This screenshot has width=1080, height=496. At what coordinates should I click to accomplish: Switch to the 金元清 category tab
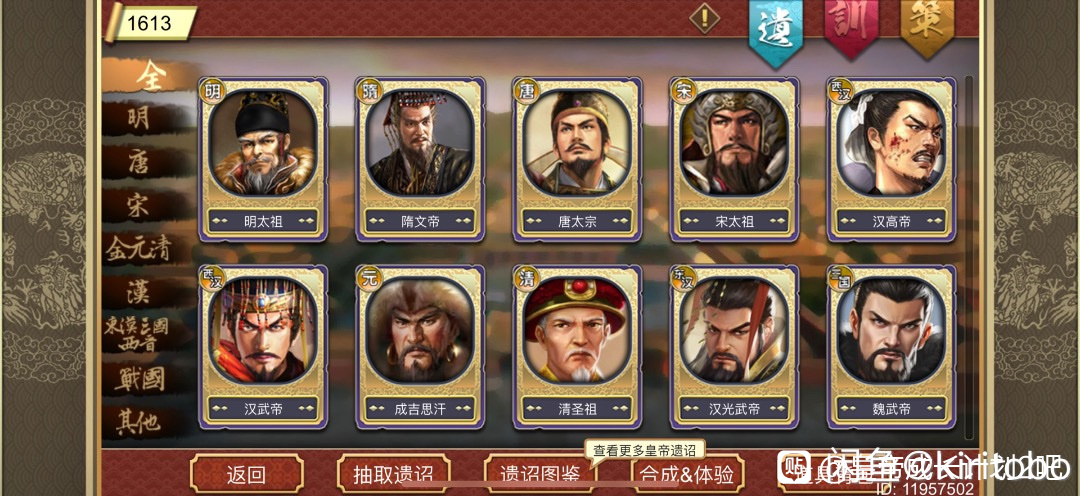point(139,249)
